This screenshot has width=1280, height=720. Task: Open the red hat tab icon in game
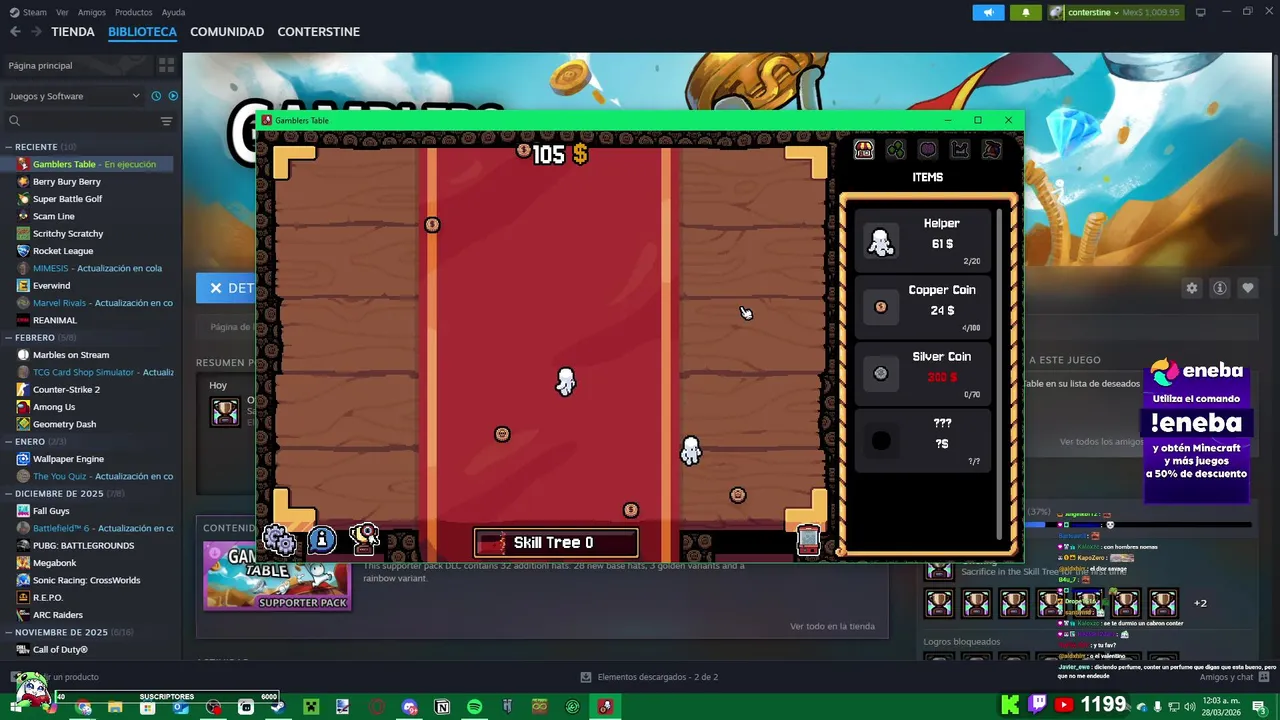(992, 149)
